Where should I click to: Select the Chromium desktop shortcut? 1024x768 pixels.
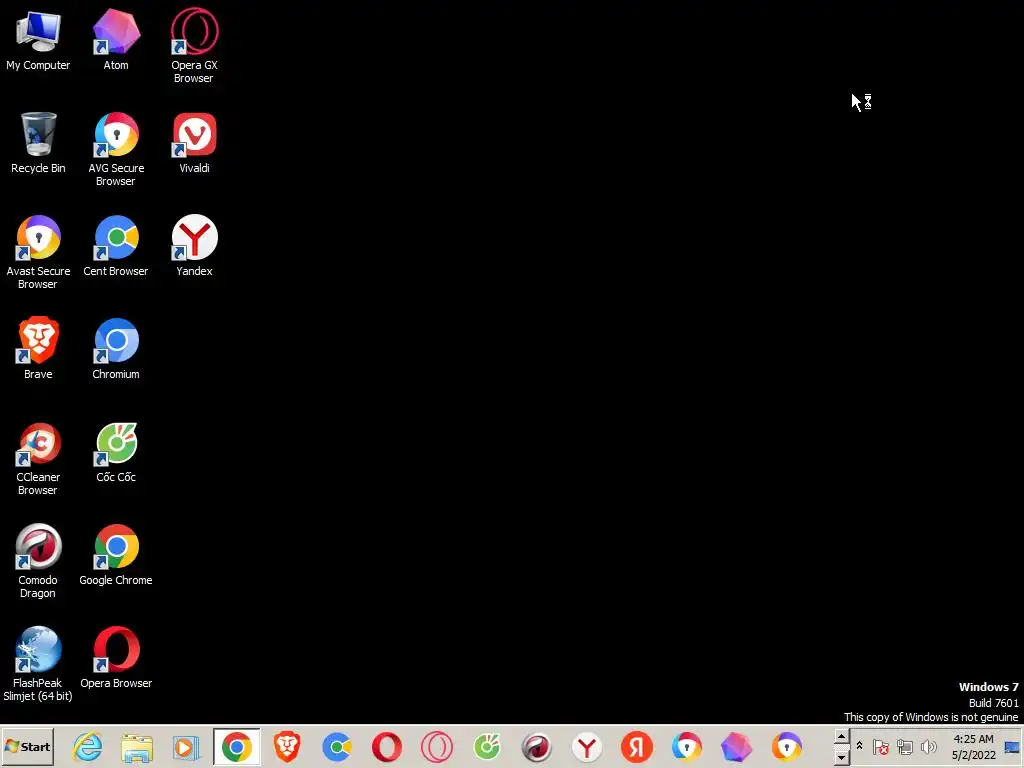[x=116, y=349]
